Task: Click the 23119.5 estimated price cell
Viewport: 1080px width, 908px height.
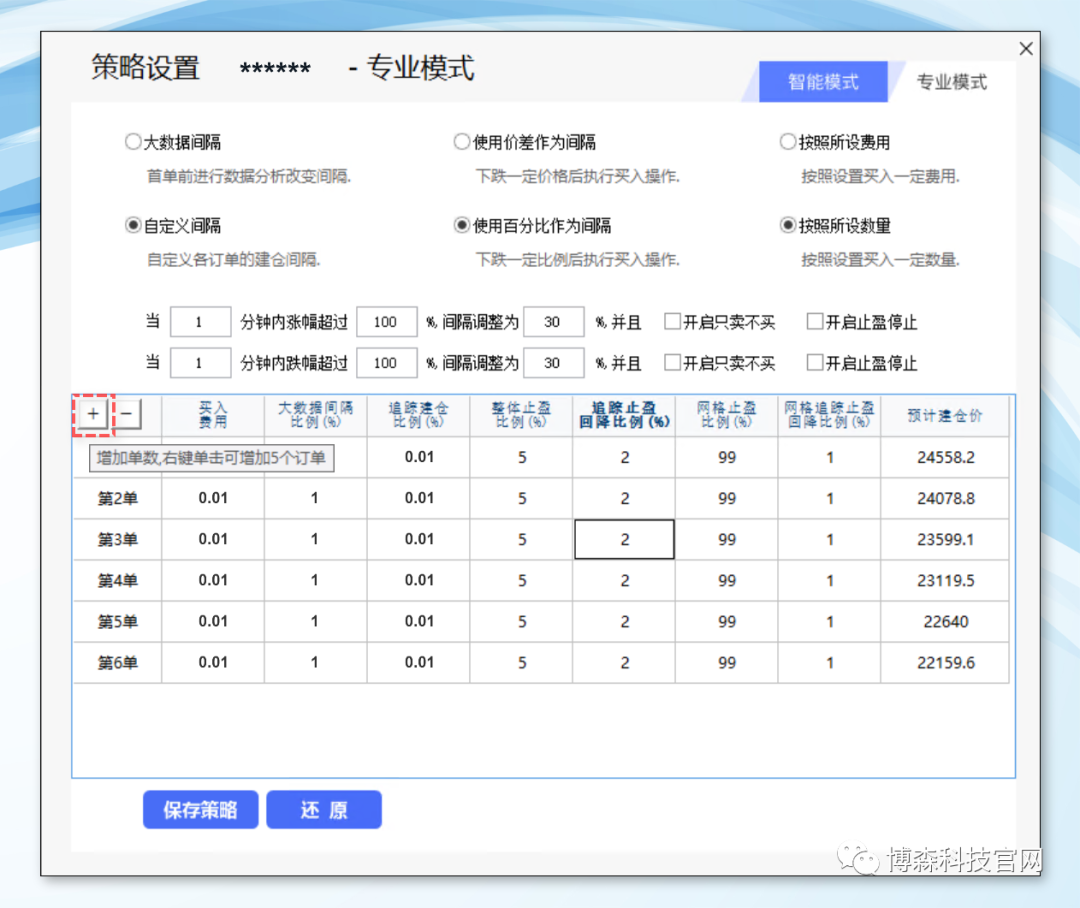Action: coord(945,581)
